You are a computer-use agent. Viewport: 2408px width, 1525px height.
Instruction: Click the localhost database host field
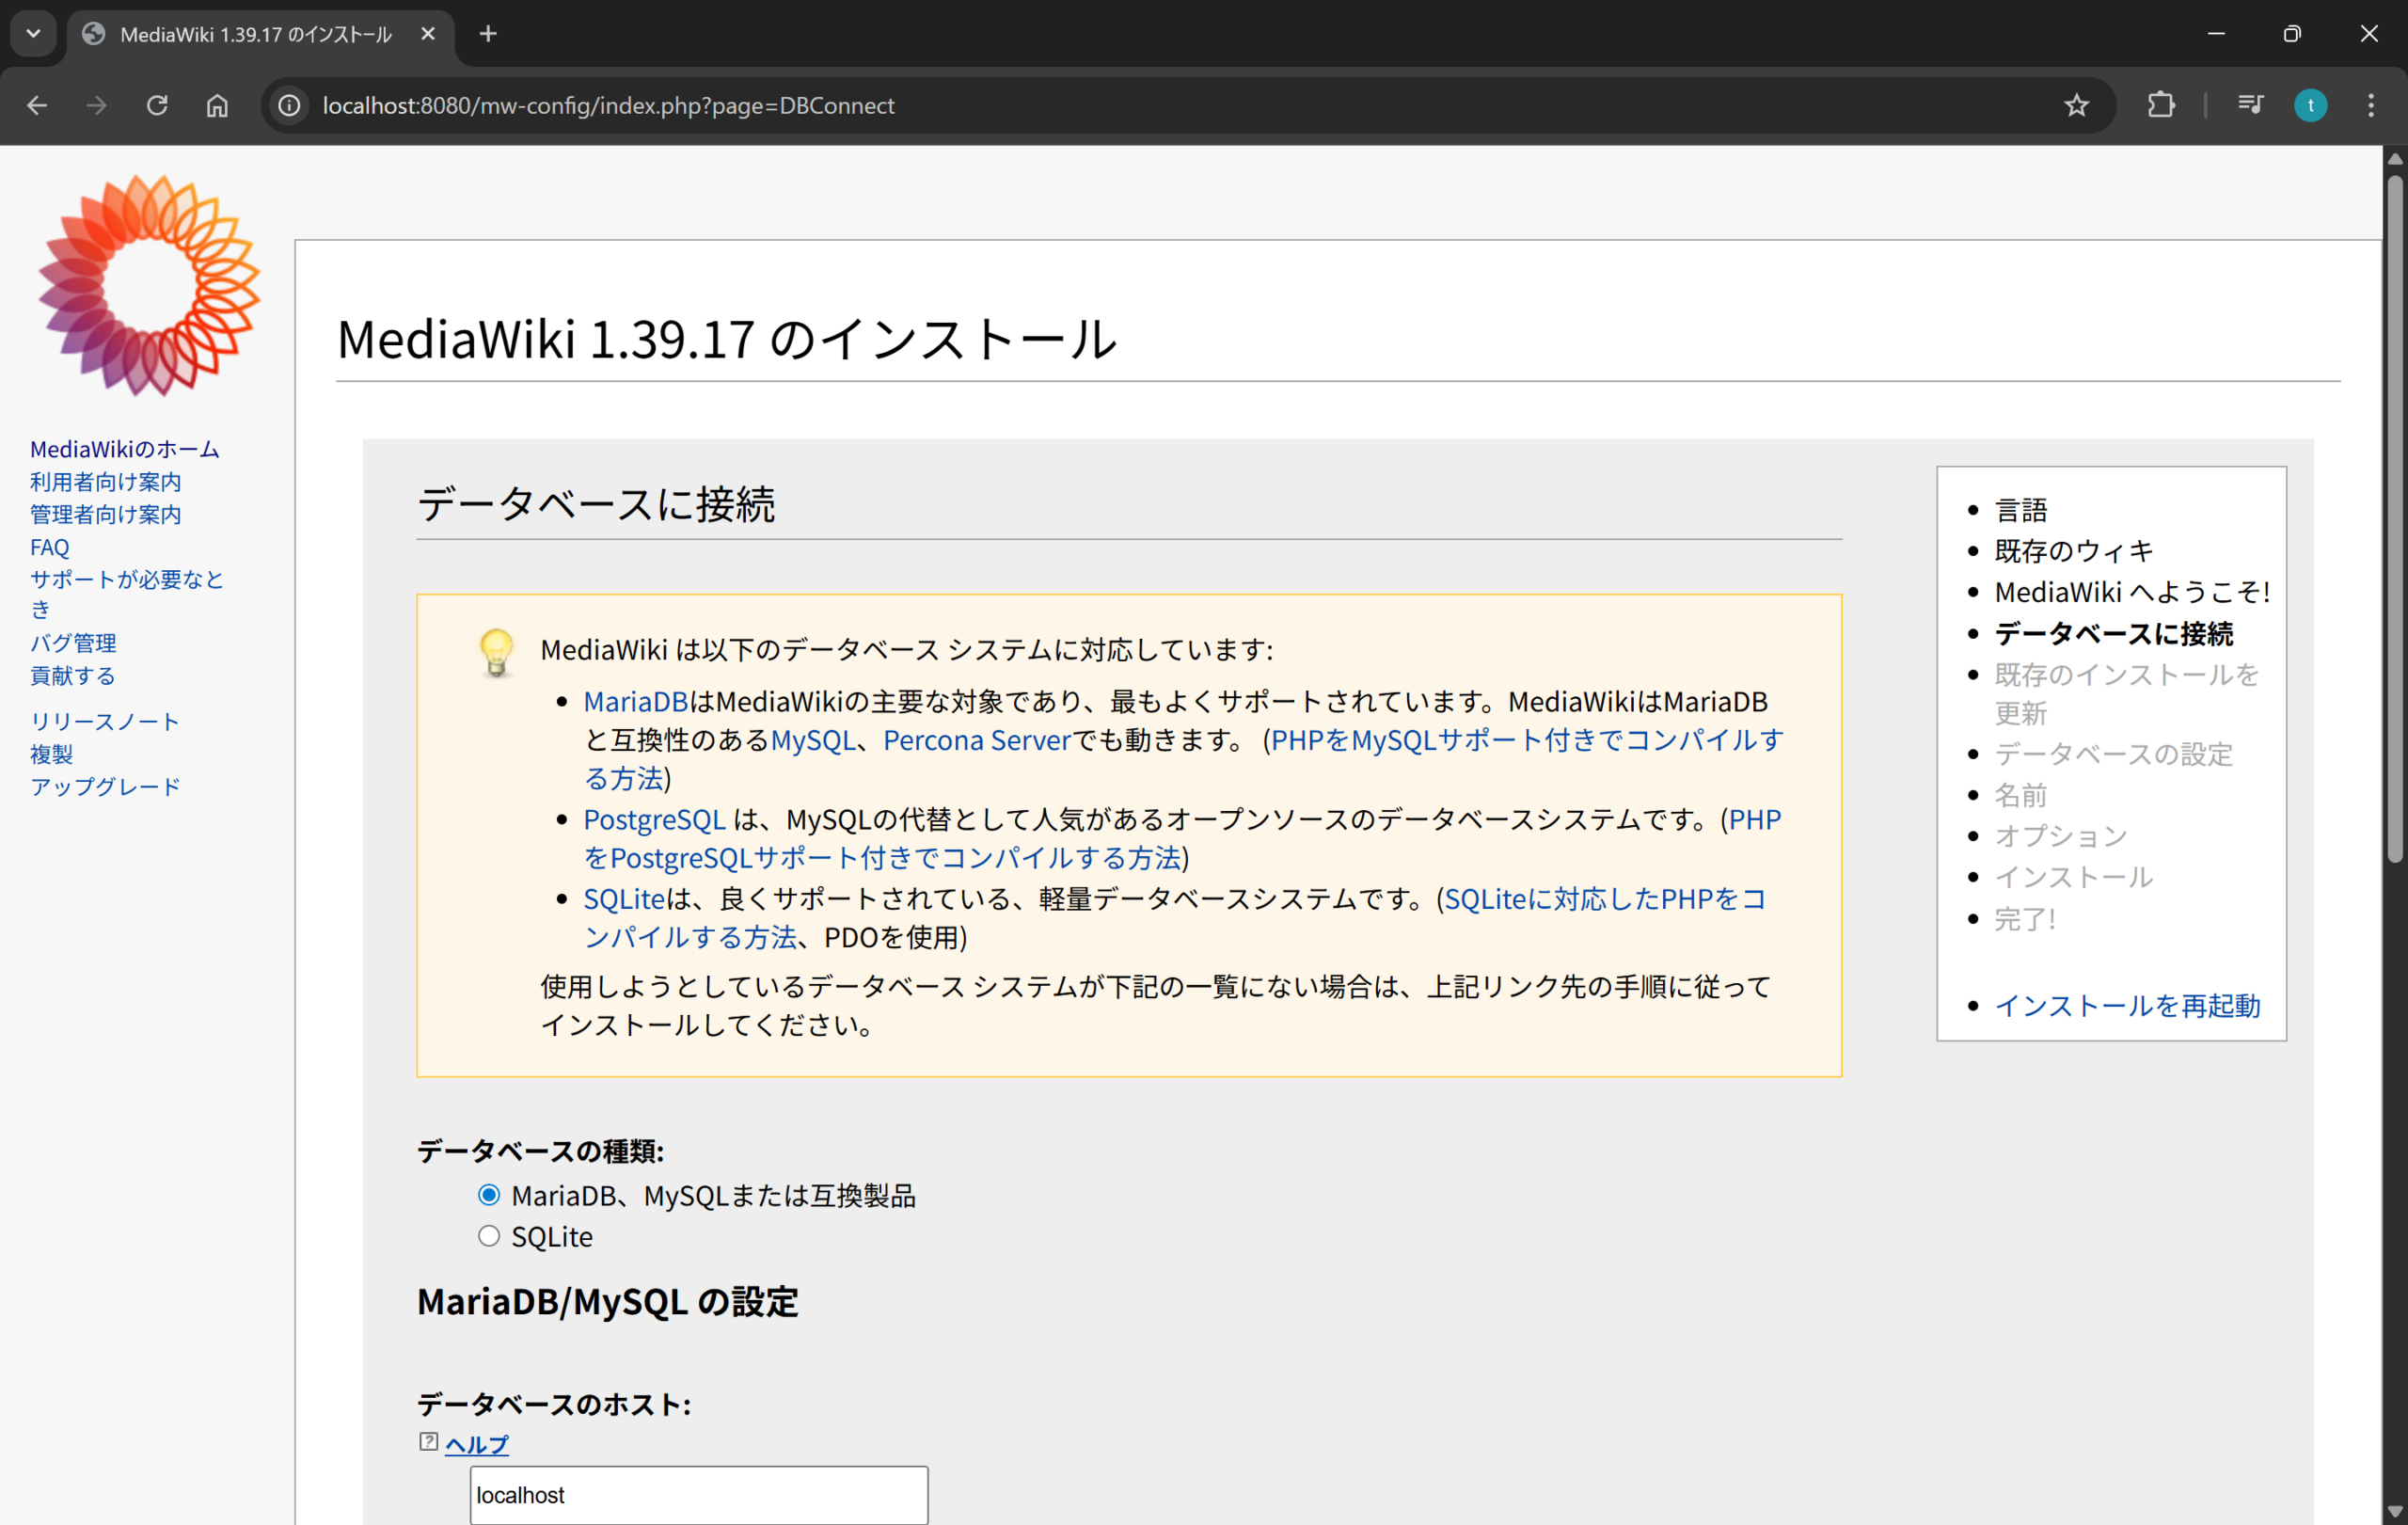tap(698, 1494)
